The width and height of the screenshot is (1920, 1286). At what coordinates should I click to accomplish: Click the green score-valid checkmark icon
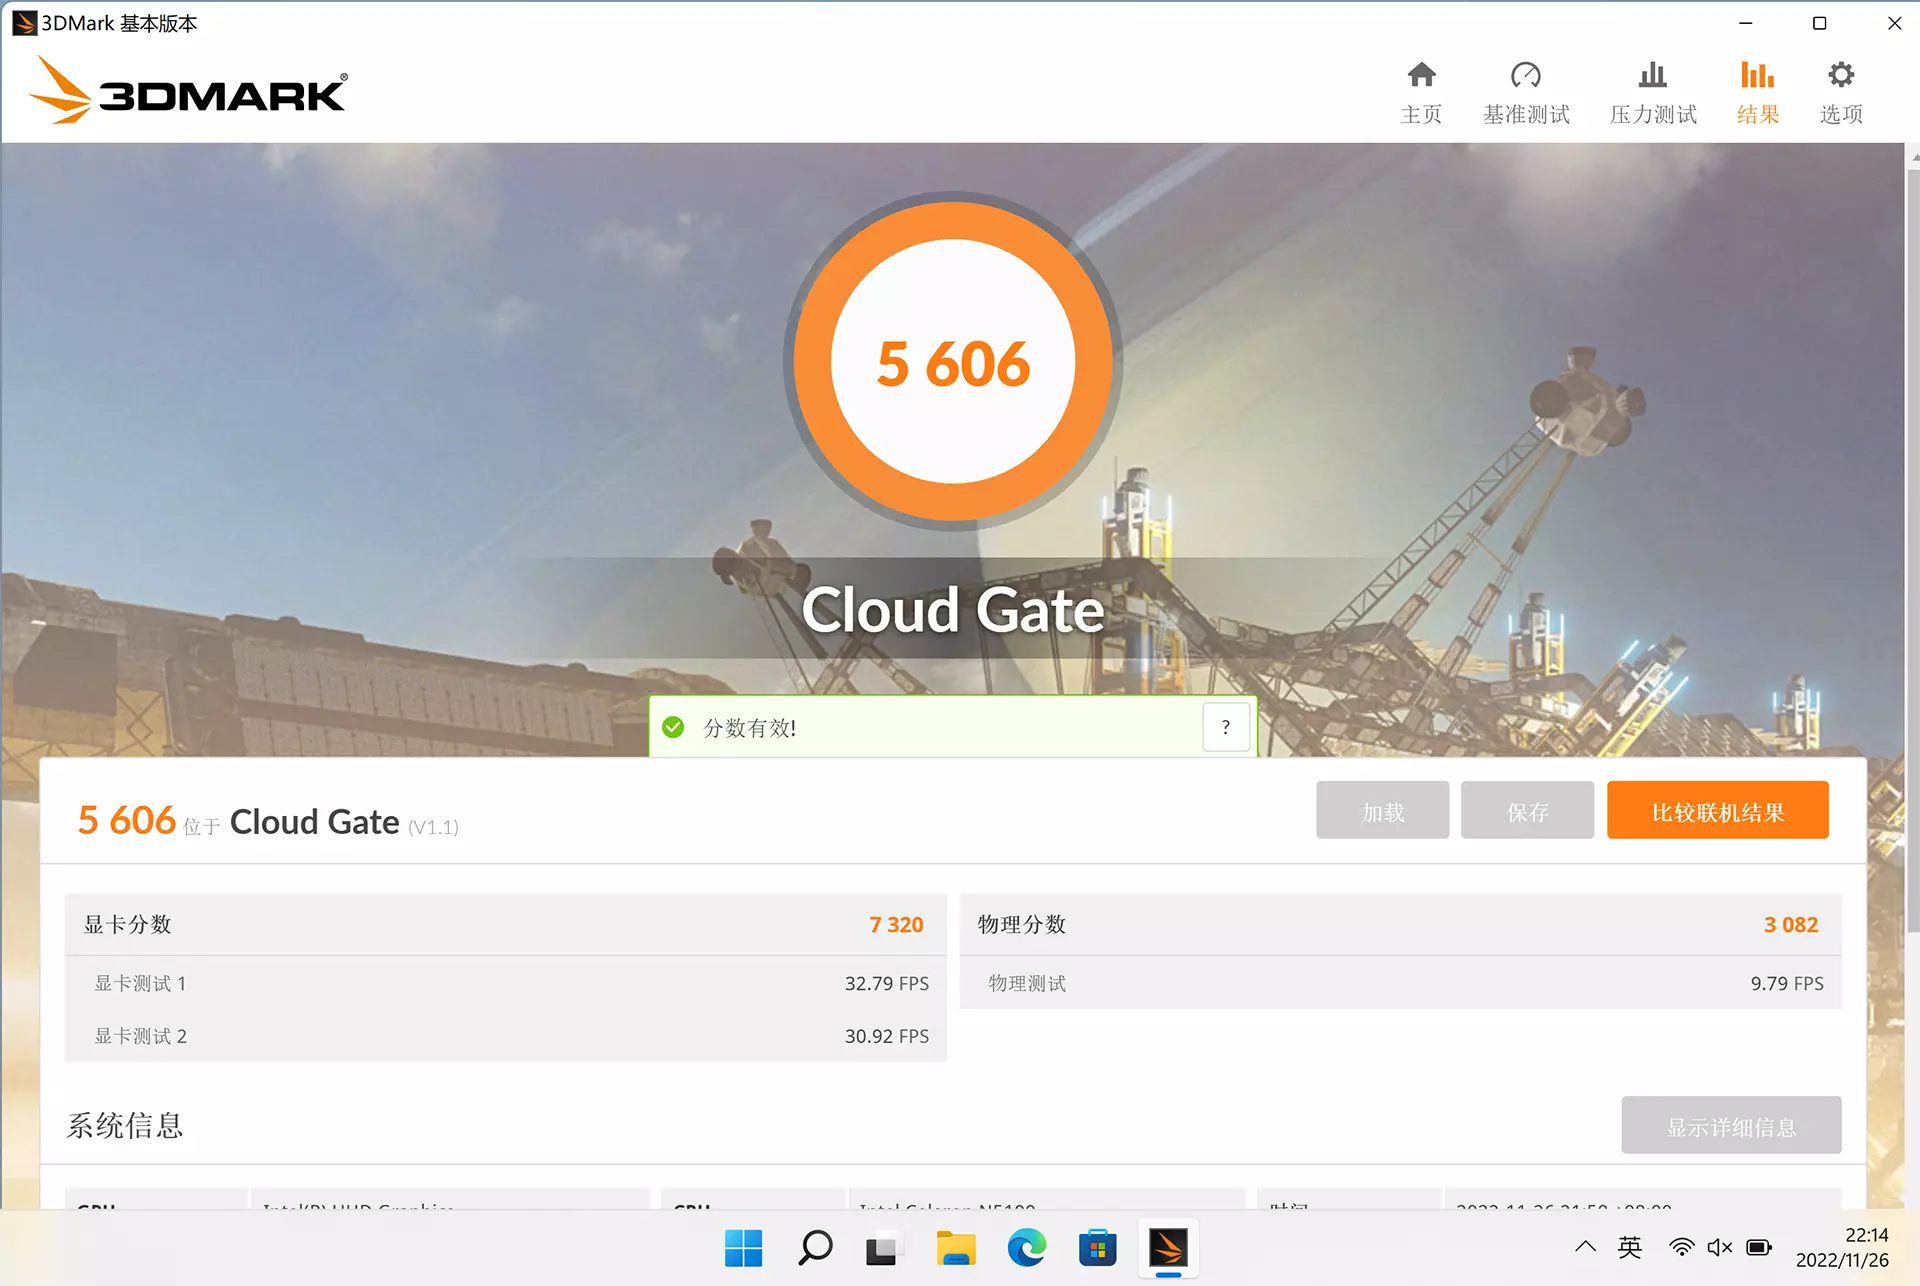point(673,727)
